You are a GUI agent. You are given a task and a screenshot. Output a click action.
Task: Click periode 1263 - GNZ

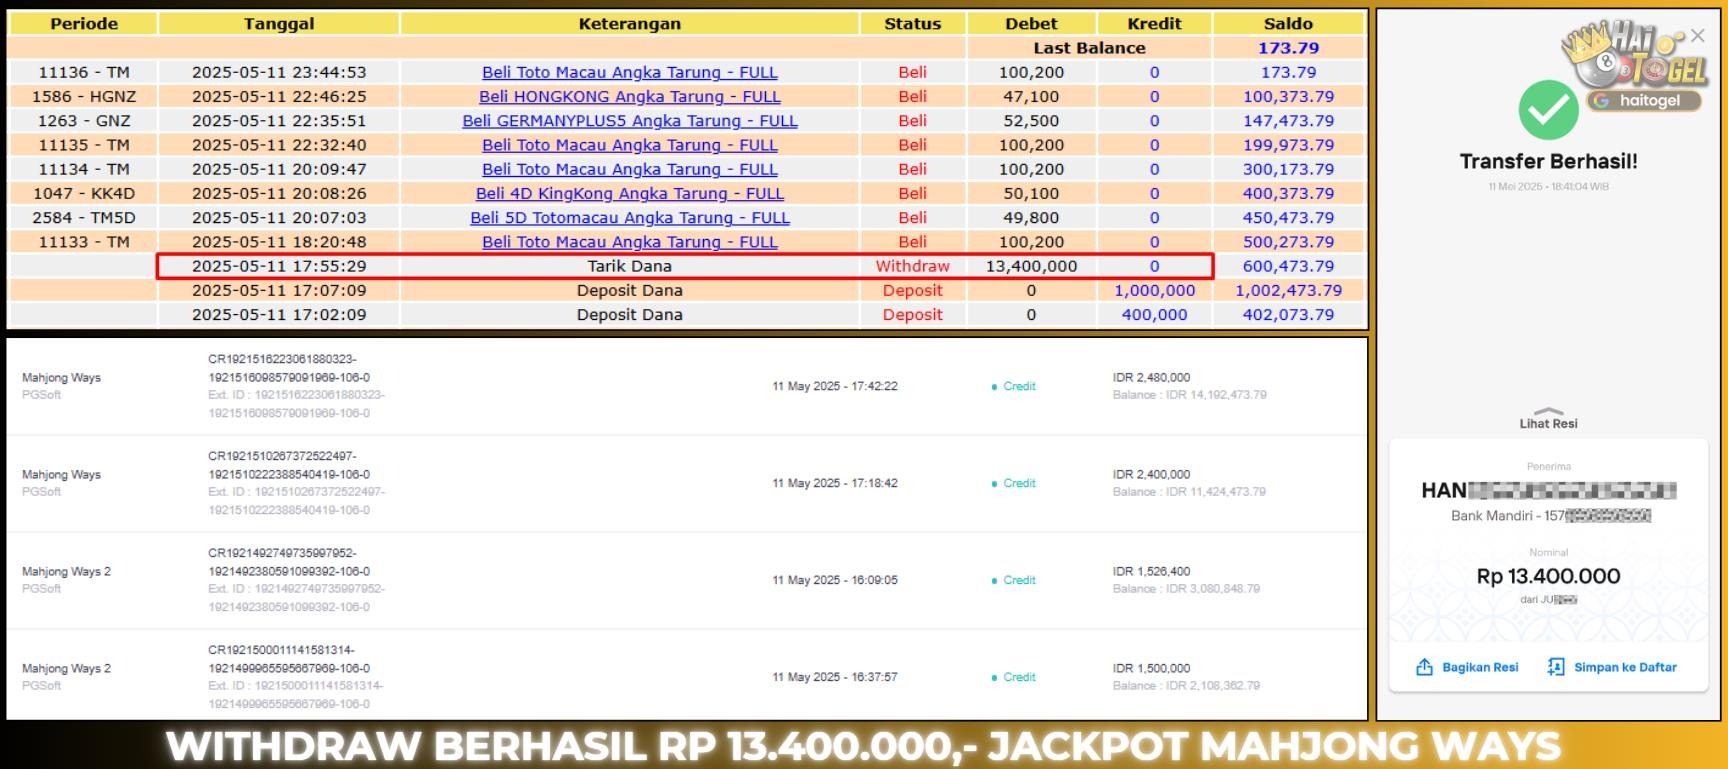coord(84,120)
